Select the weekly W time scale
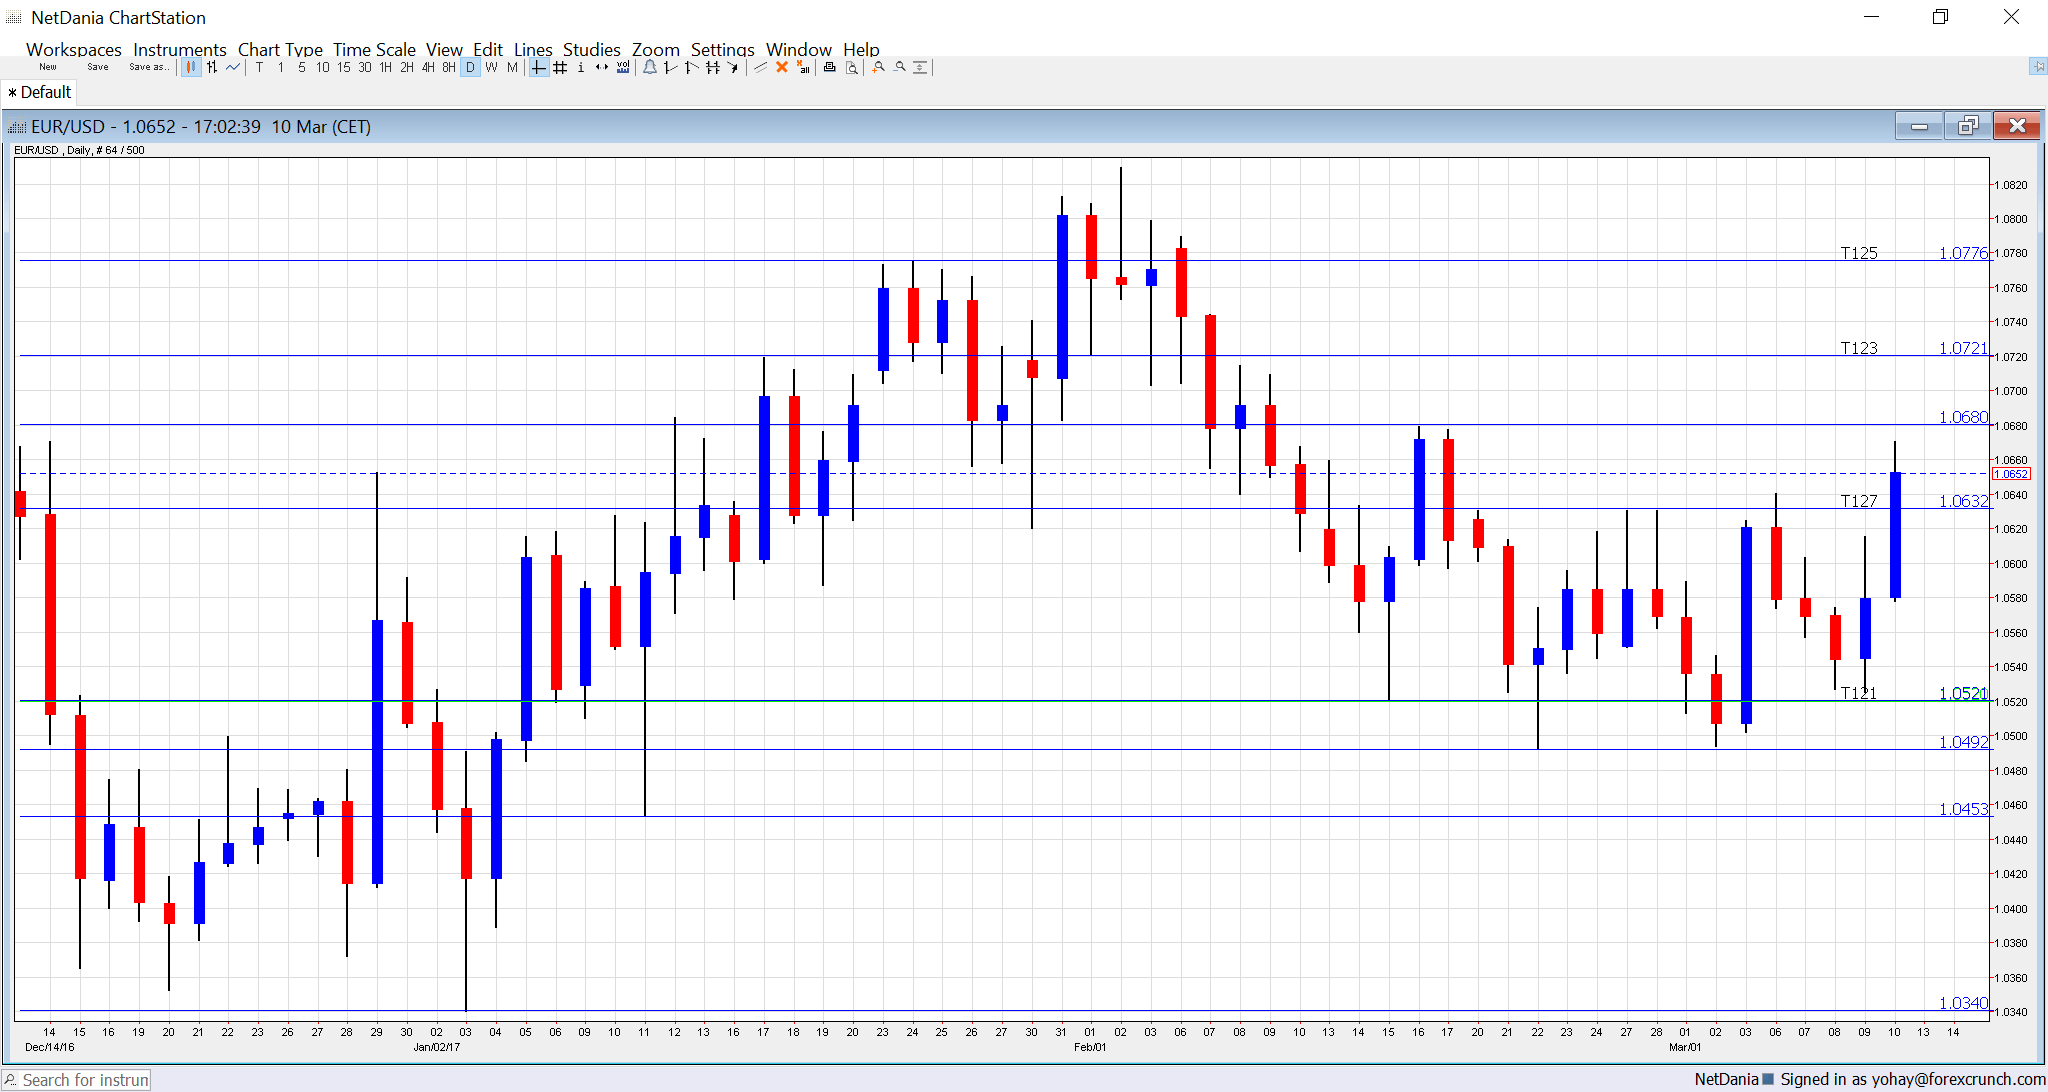Screen dimensions: 2048x1092 point(491,67)
